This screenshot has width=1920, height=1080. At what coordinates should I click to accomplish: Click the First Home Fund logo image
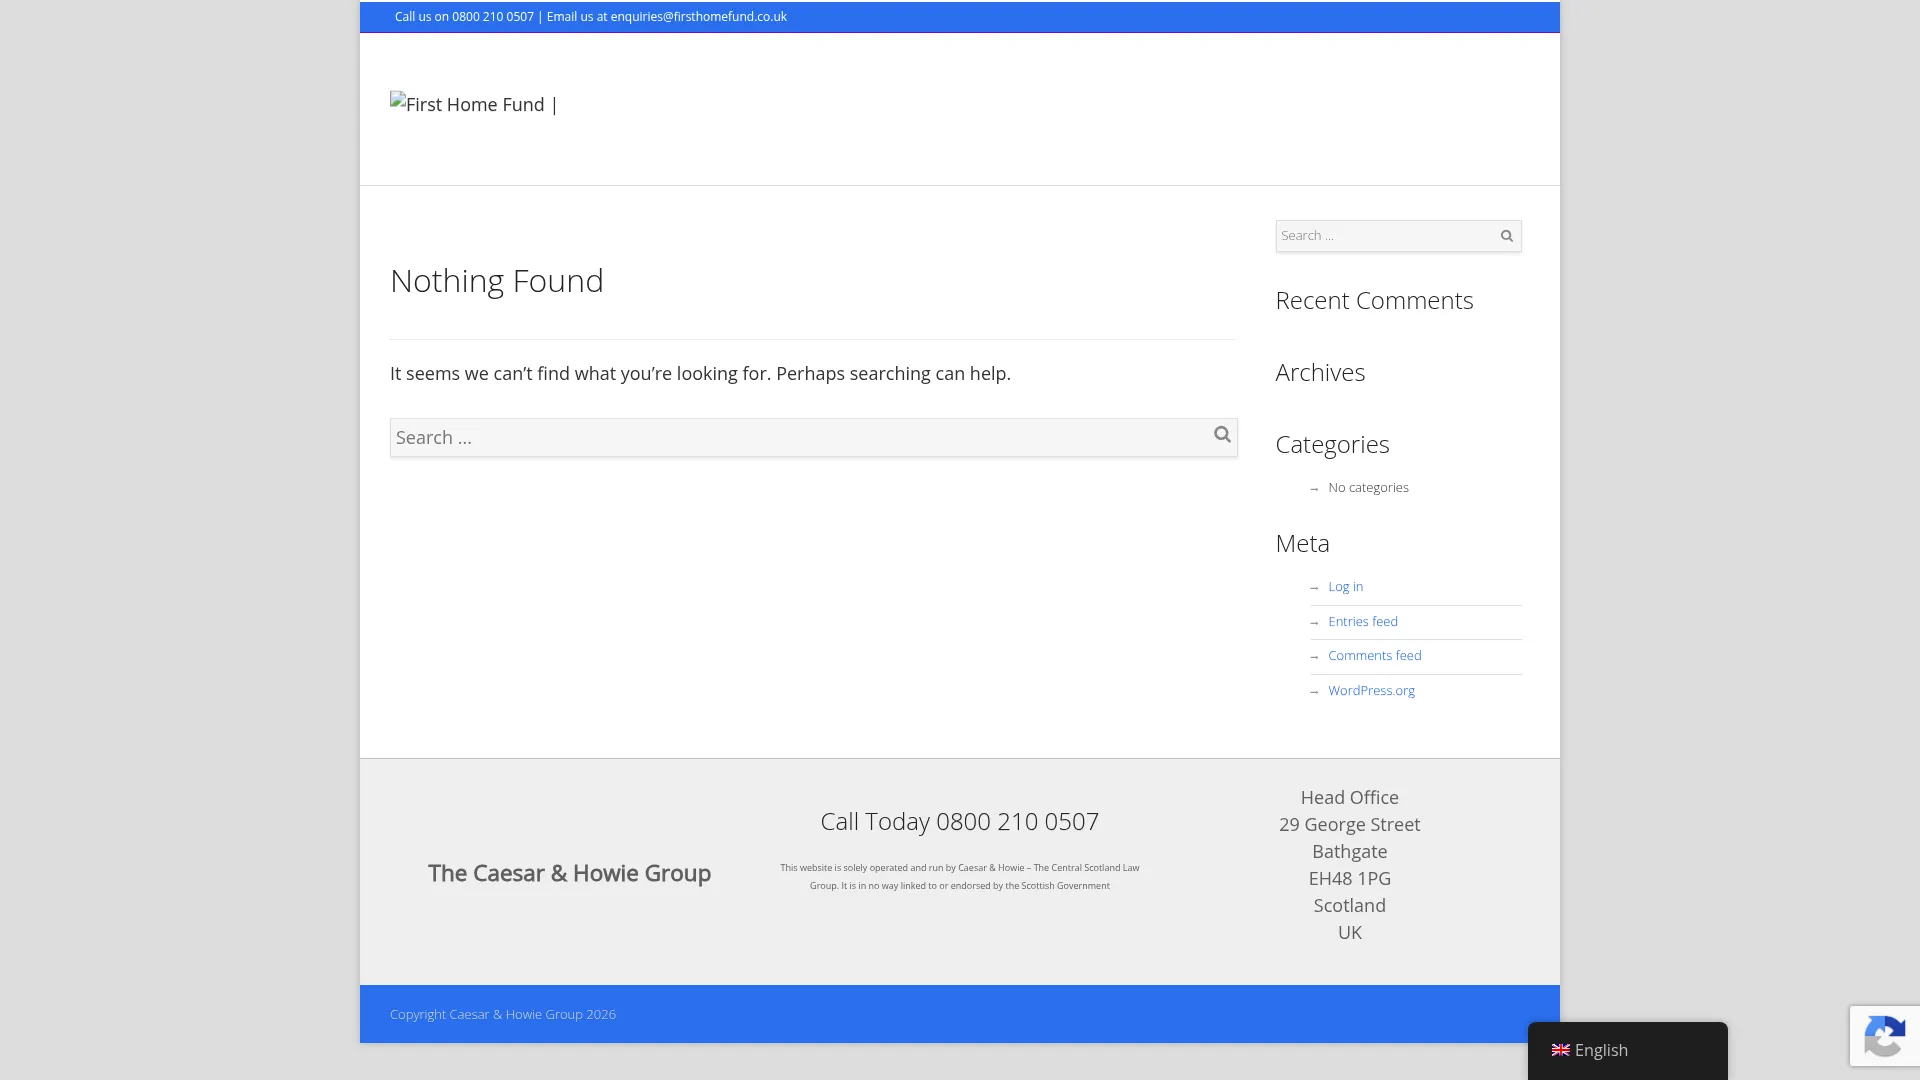click(474, 104)
